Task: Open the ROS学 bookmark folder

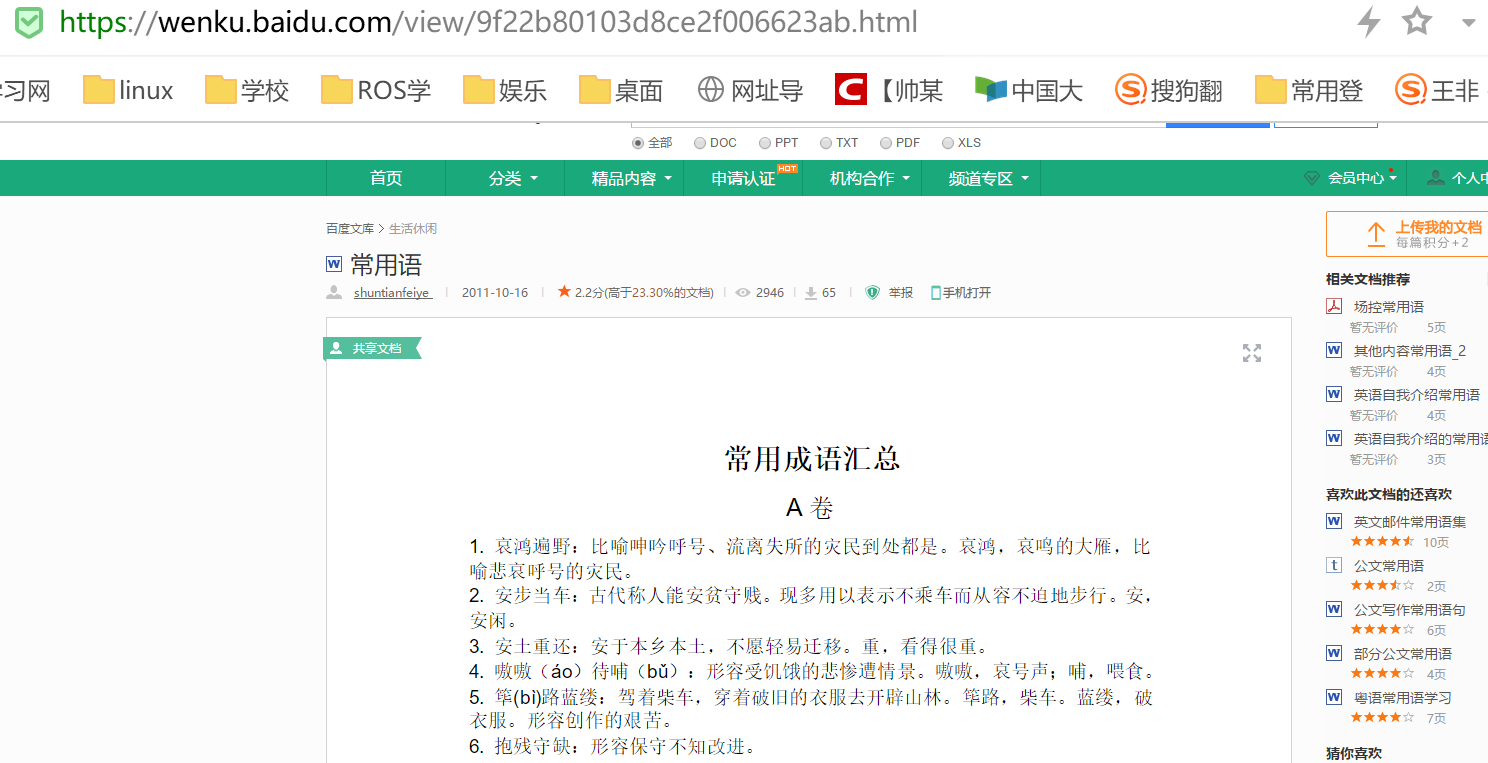Action: point(376,90)
